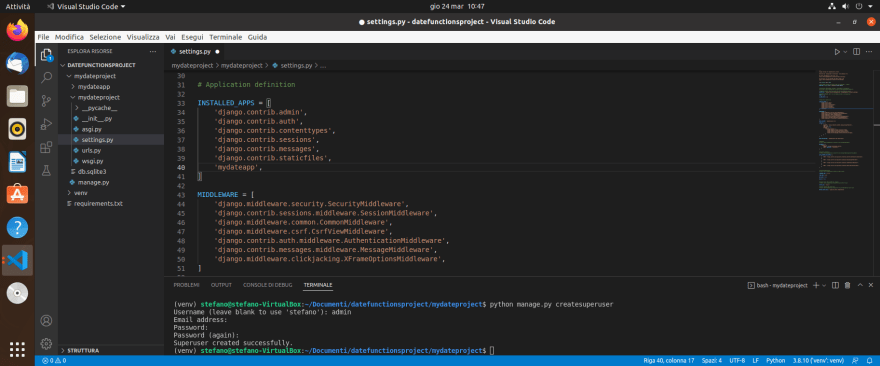
Task: Kill terminal with the trash icon
Action: click(x=847, y=285)
